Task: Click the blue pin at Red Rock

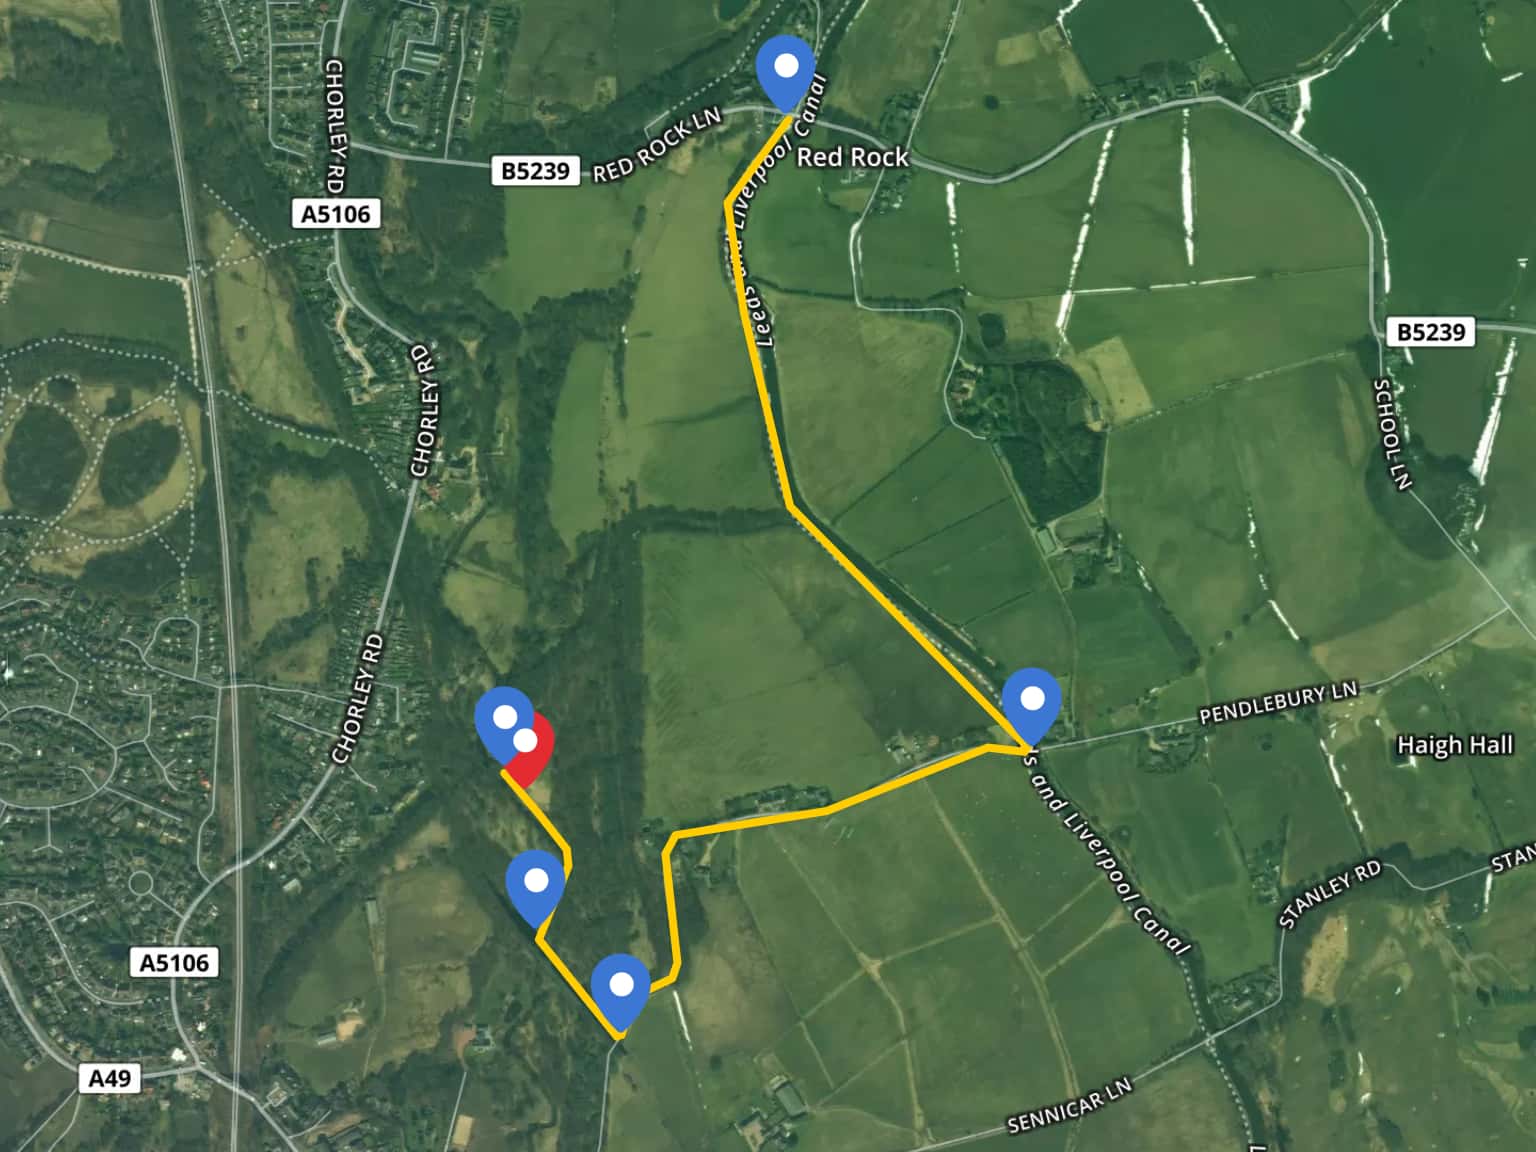Action: [787, 73]
